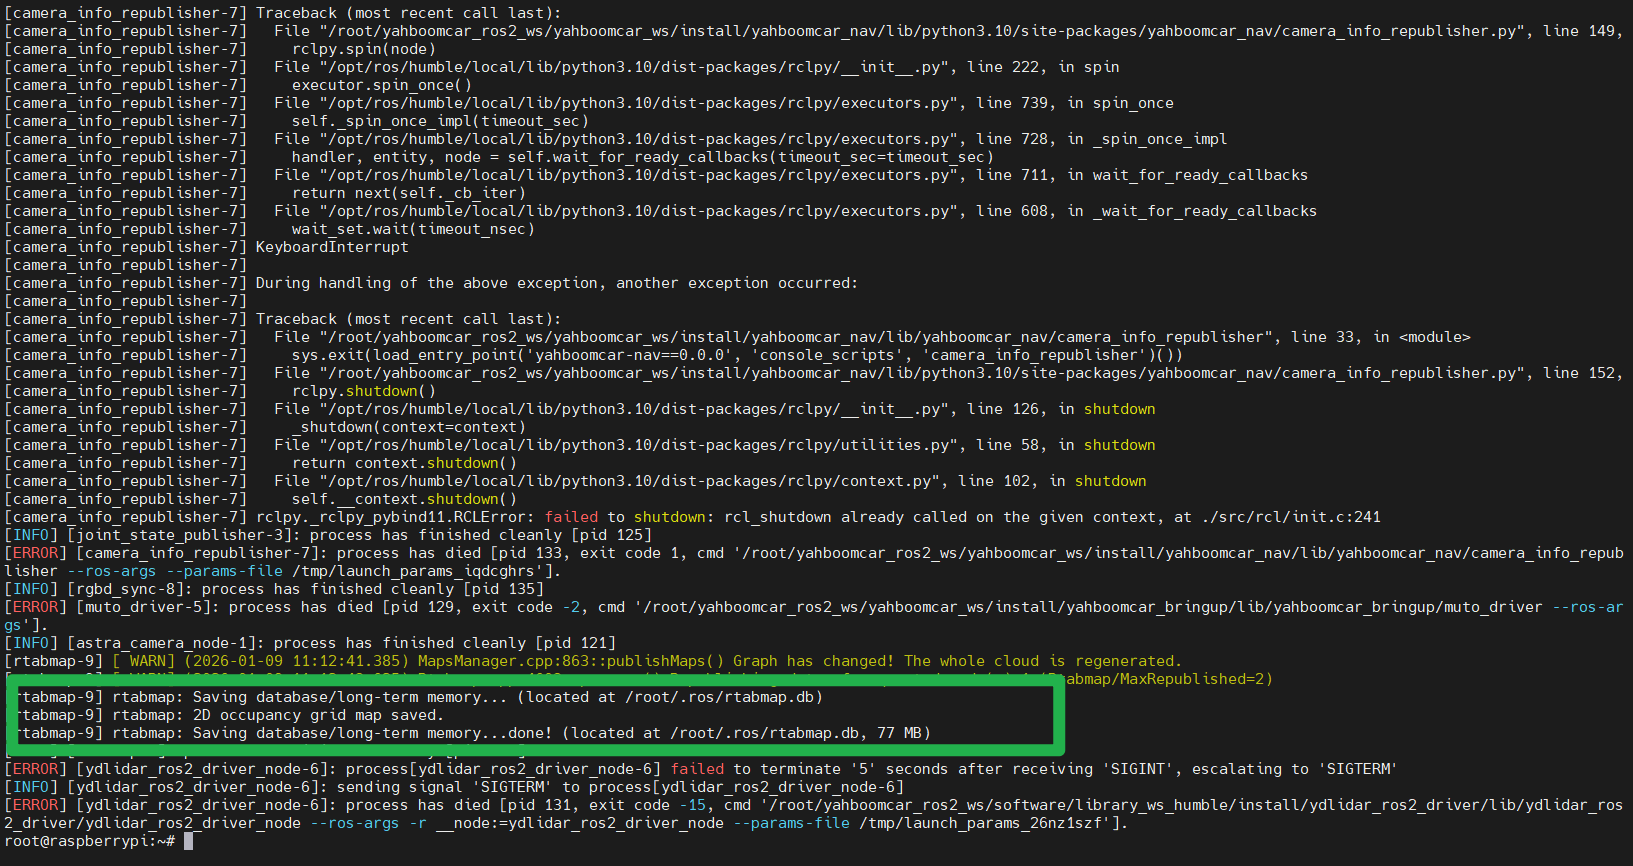This screenshot has height=866, width=1633.
Task: Click '[astra_camera_node-1]' process finished line
Action: tap(310, 643)
